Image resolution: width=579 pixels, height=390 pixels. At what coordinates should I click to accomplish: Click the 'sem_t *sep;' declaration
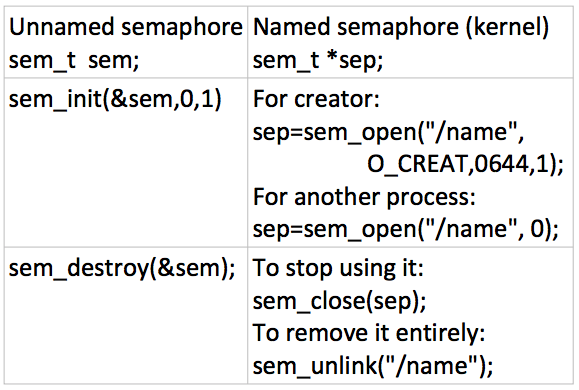[x=318, y=60]
